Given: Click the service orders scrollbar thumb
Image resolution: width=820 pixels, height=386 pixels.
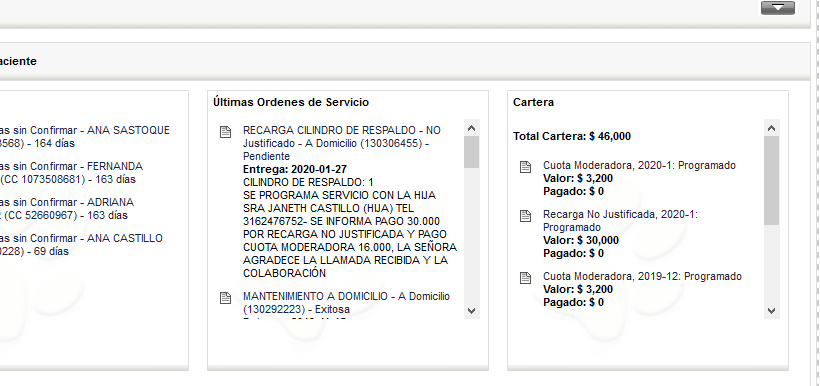Looking at the screenshot, I should point(472,152).
